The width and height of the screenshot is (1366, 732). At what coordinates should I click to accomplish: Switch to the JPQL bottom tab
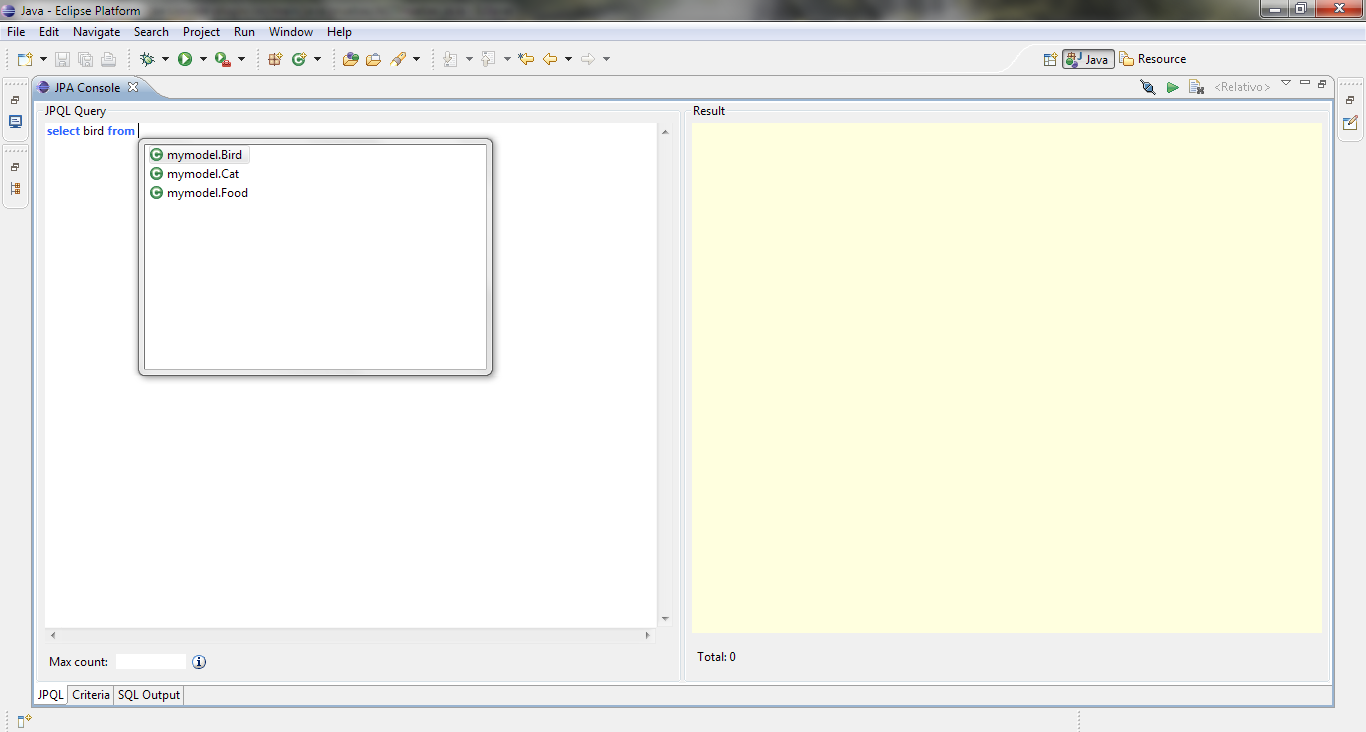click(51, 695)
